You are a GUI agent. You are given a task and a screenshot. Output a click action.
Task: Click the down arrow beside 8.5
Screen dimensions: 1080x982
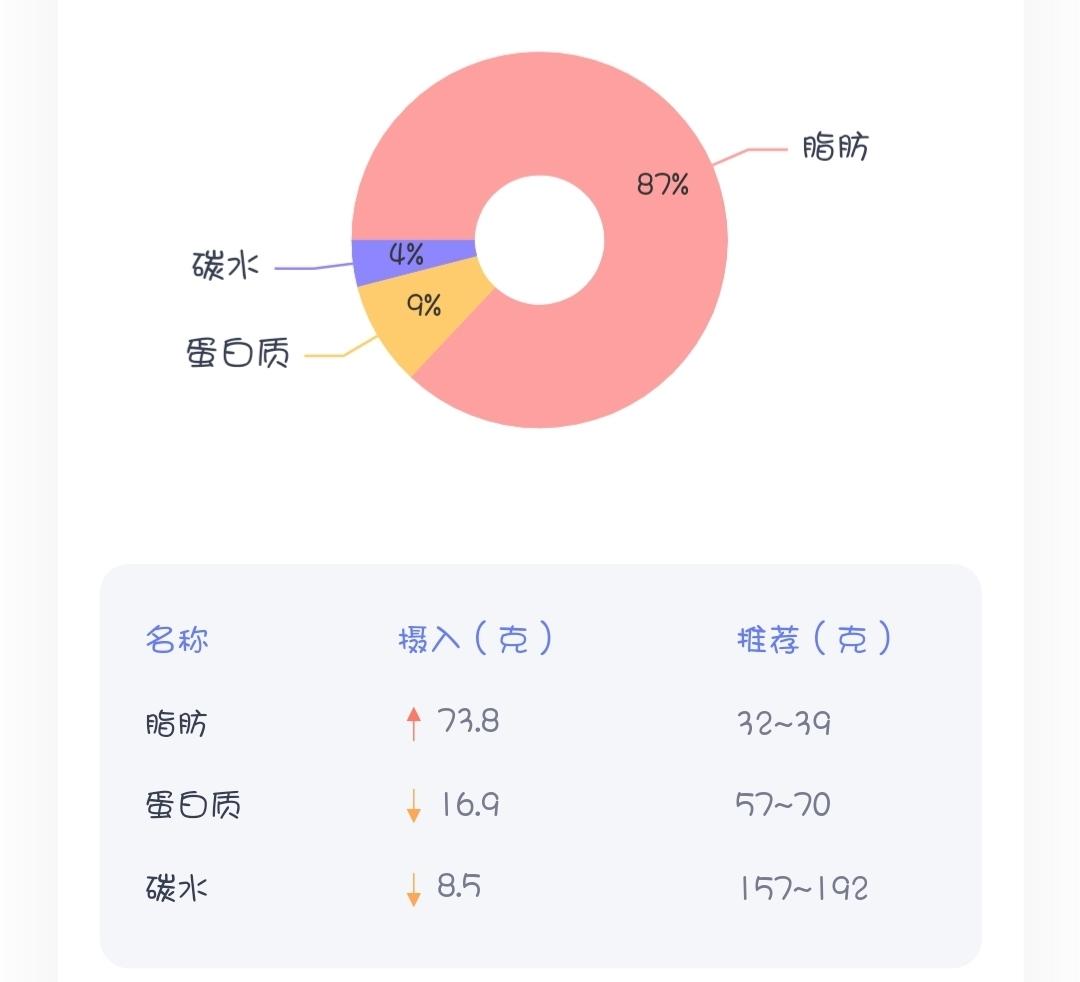point(414,888)
